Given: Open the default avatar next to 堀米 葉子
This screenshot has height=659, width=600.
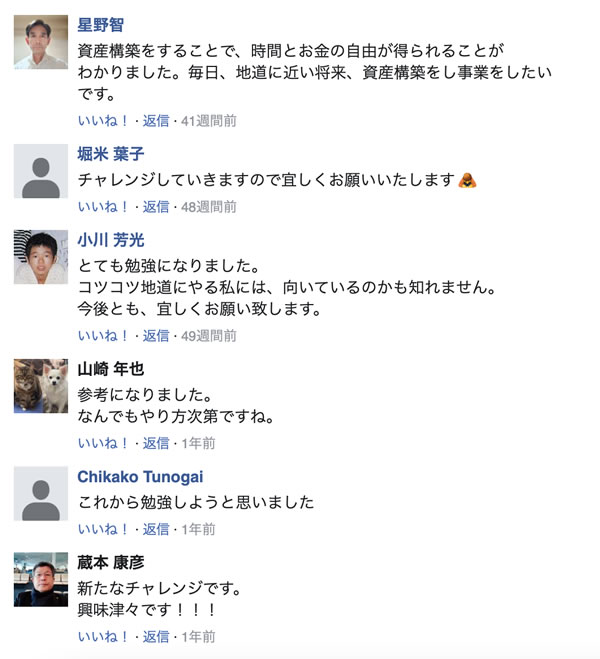Looking at the screenshot, I should click(41, 171).
